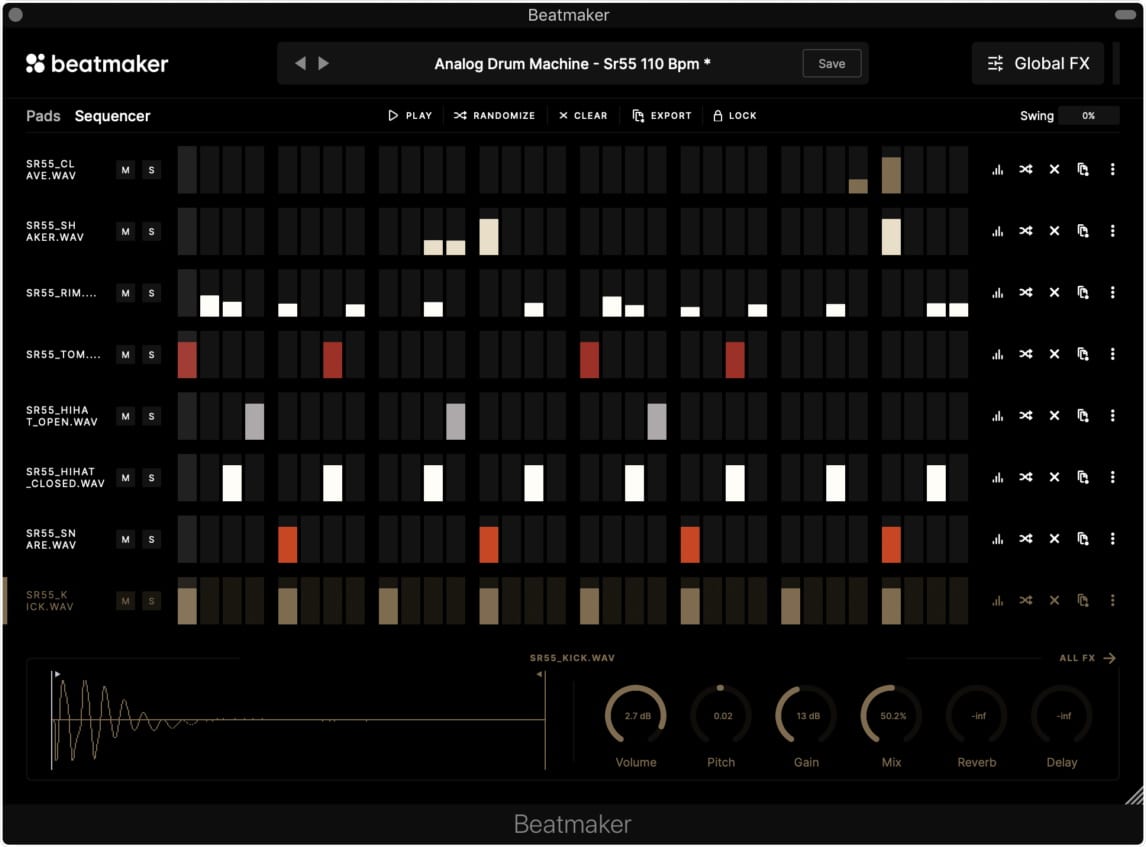
Task: Start playback with the PLAY button
Action: 410,115
